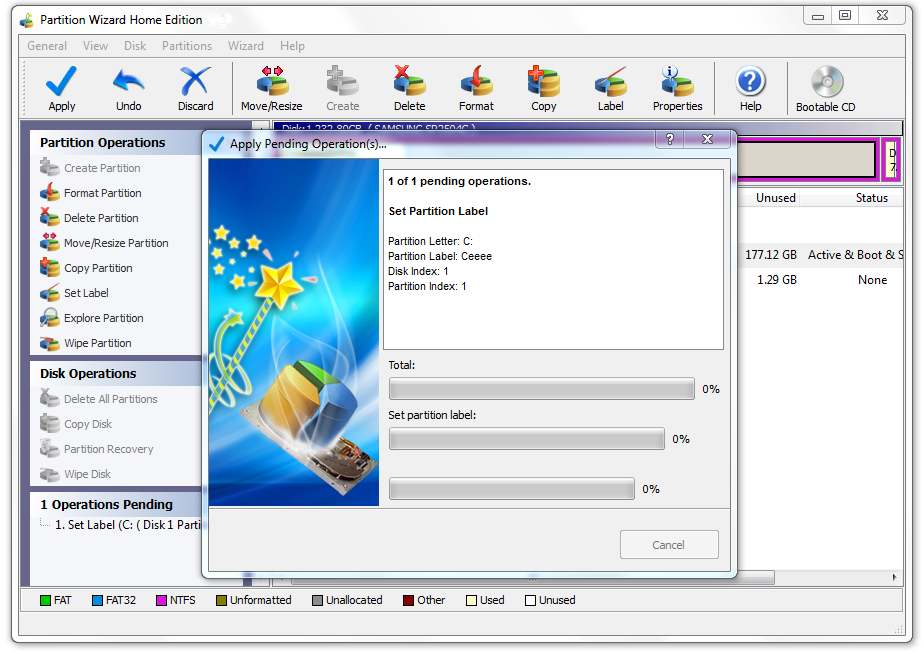
Task: Click the Unused legend swatch
Action: (530, 601)
